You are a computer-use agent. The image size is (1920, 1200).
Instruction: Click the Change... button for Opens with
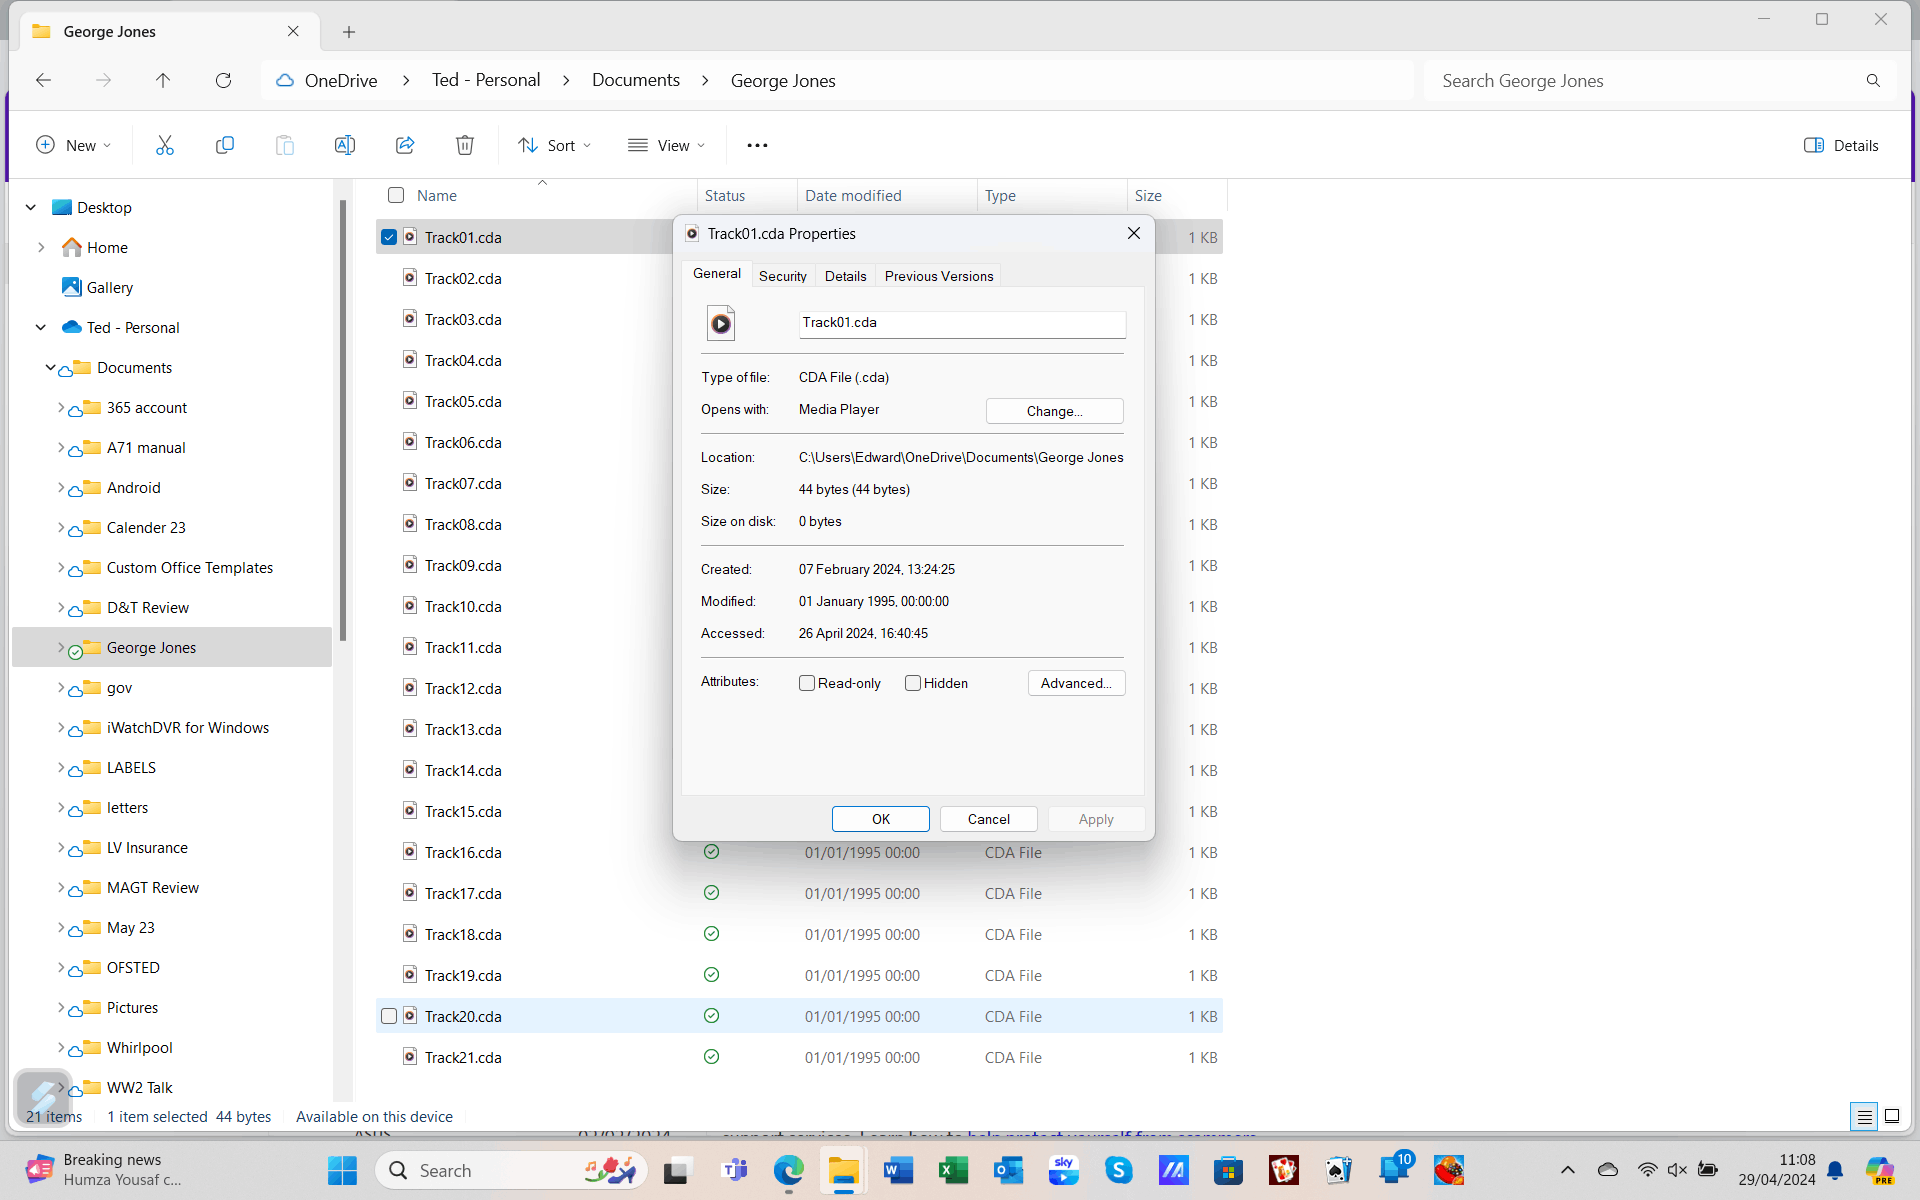tap(1054, 411)
